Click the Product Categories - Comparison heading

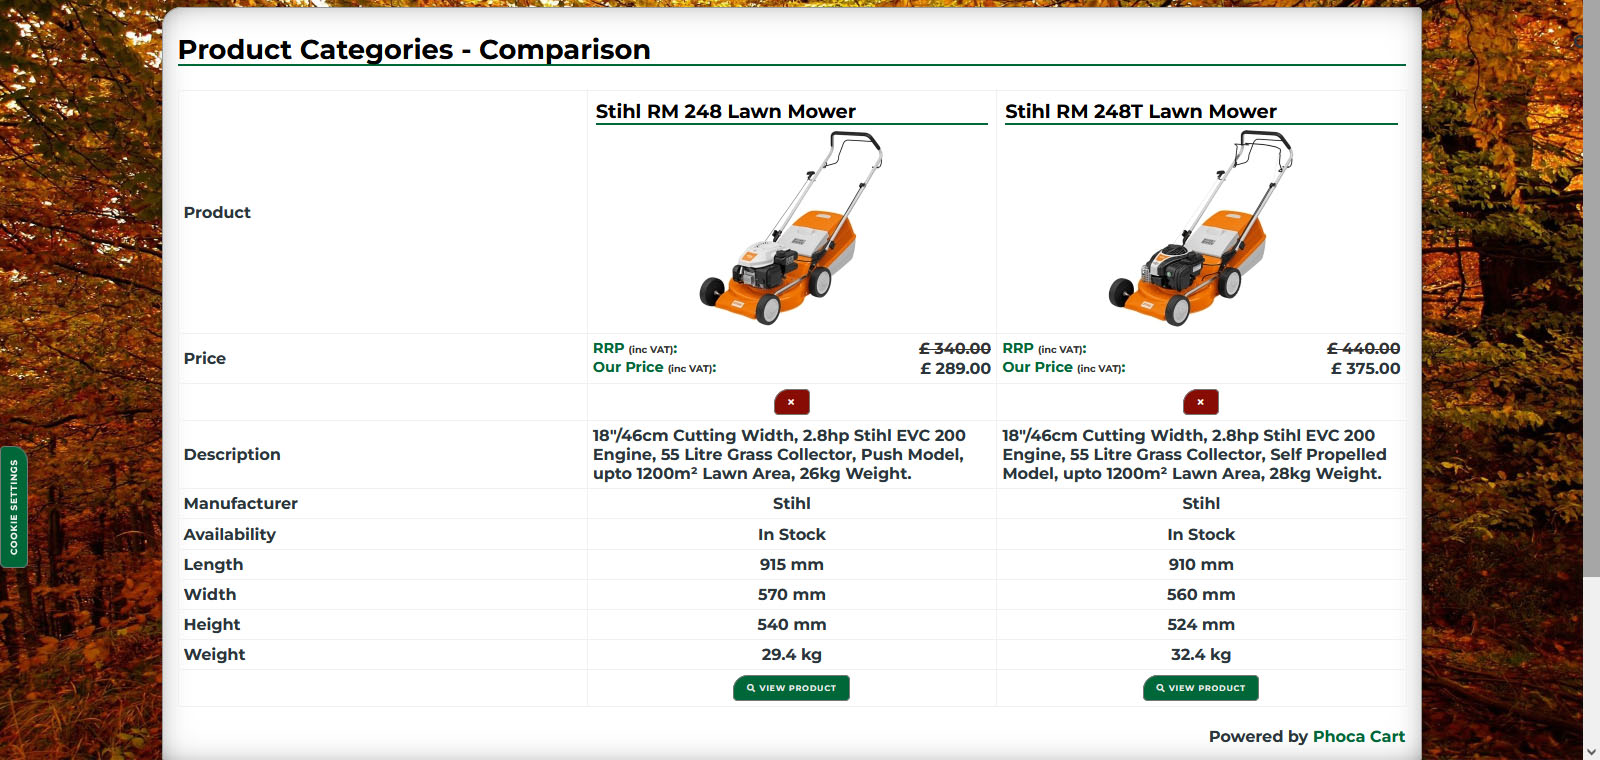click(414, 50)
